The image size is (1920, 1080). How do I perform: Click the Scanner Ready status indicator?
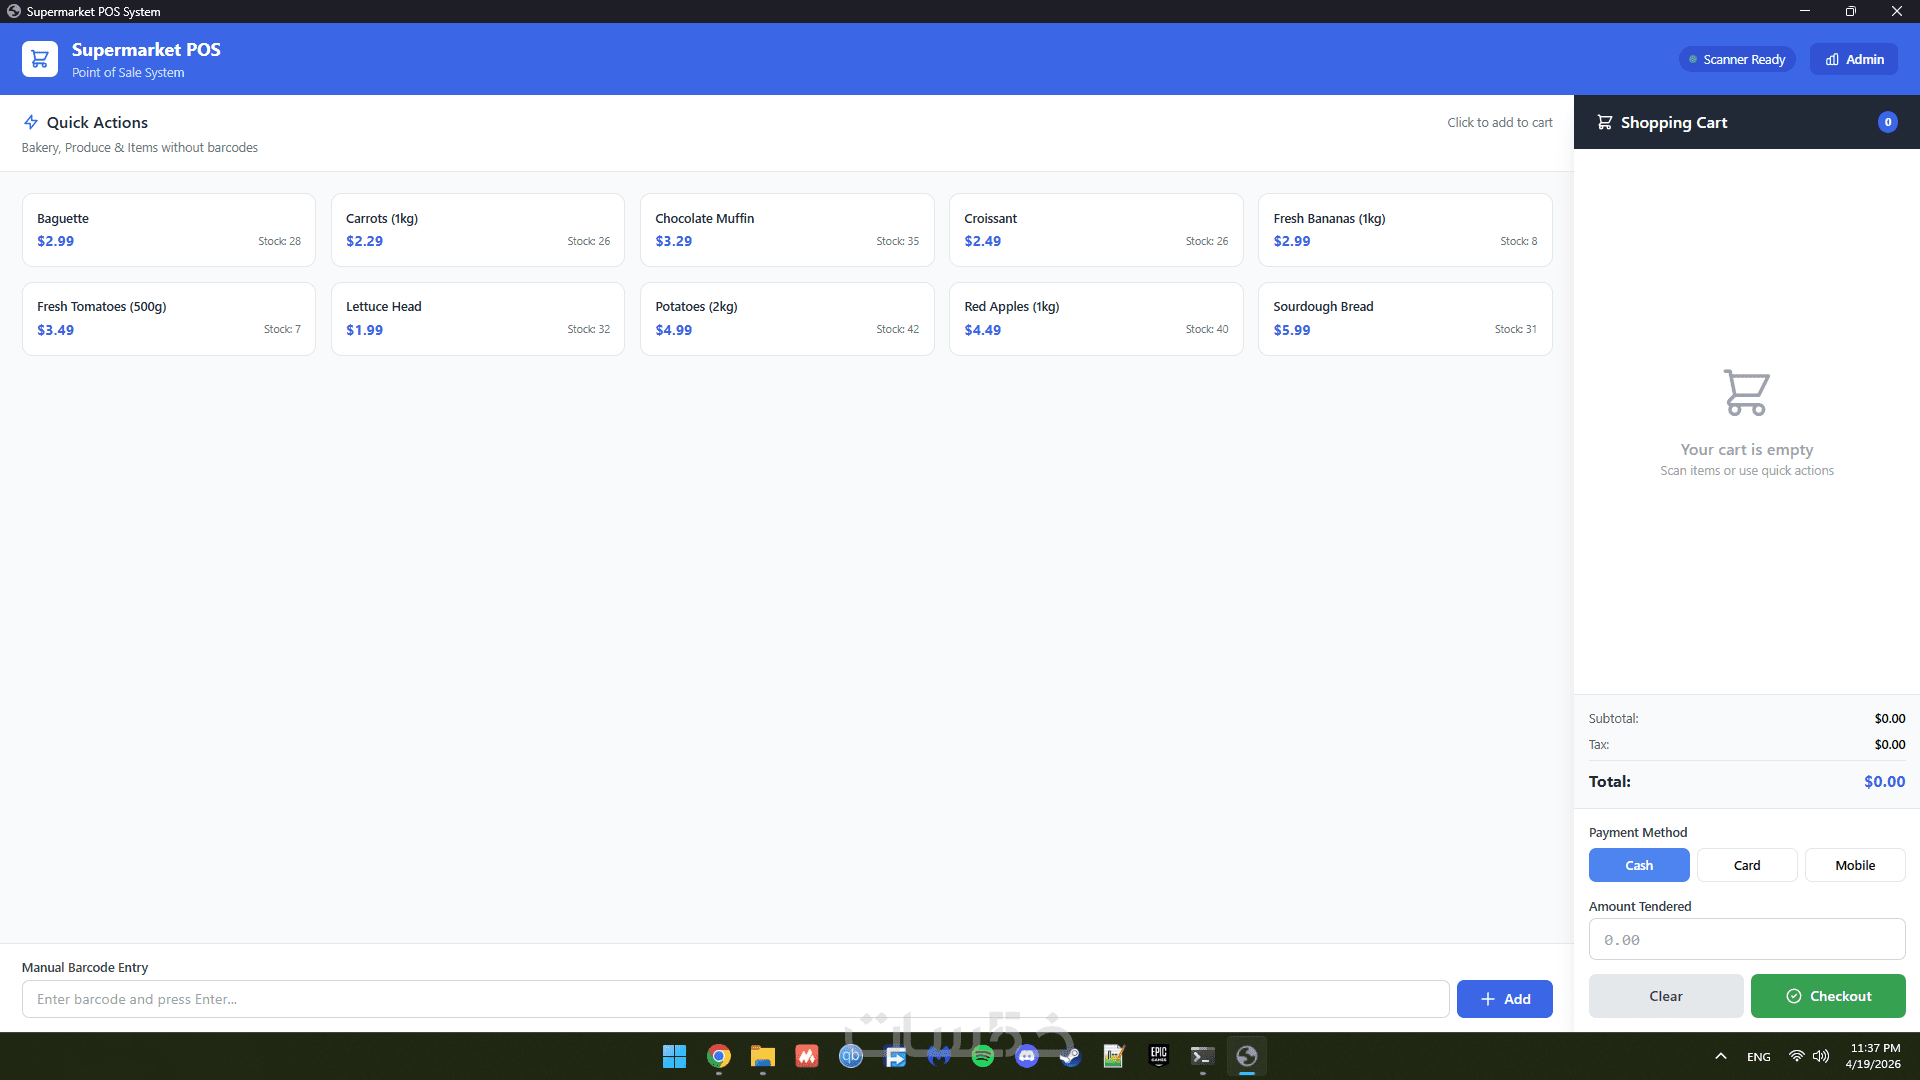pyautogui.click(x=1737, y=59)
